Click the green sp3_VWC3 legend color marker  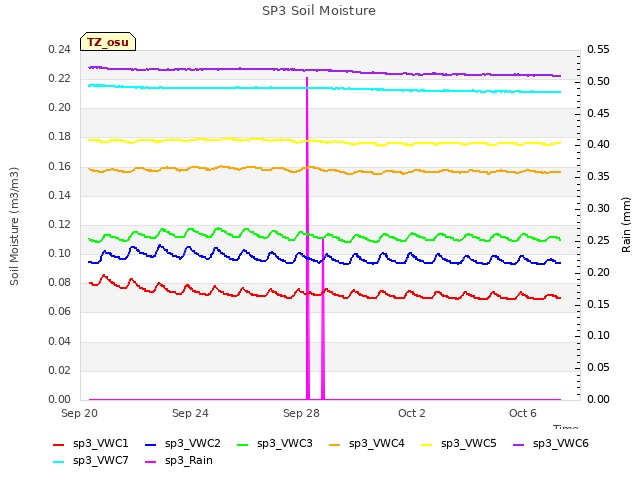click(x=243, y=444)
